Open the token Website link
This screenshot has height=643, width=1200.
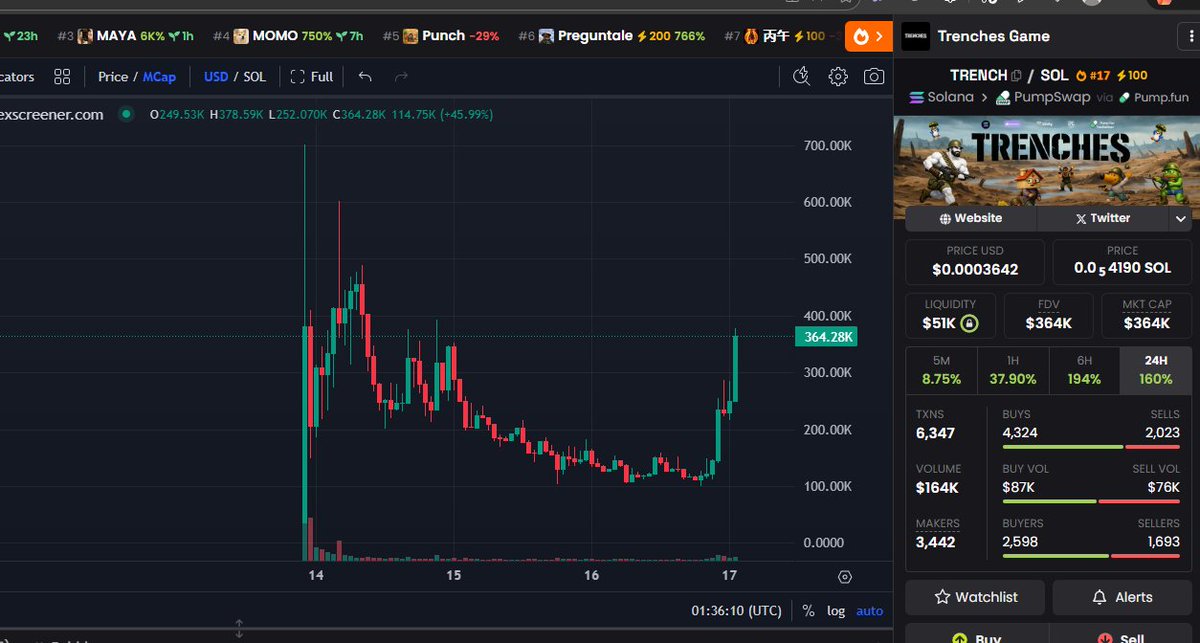[971, 218]
